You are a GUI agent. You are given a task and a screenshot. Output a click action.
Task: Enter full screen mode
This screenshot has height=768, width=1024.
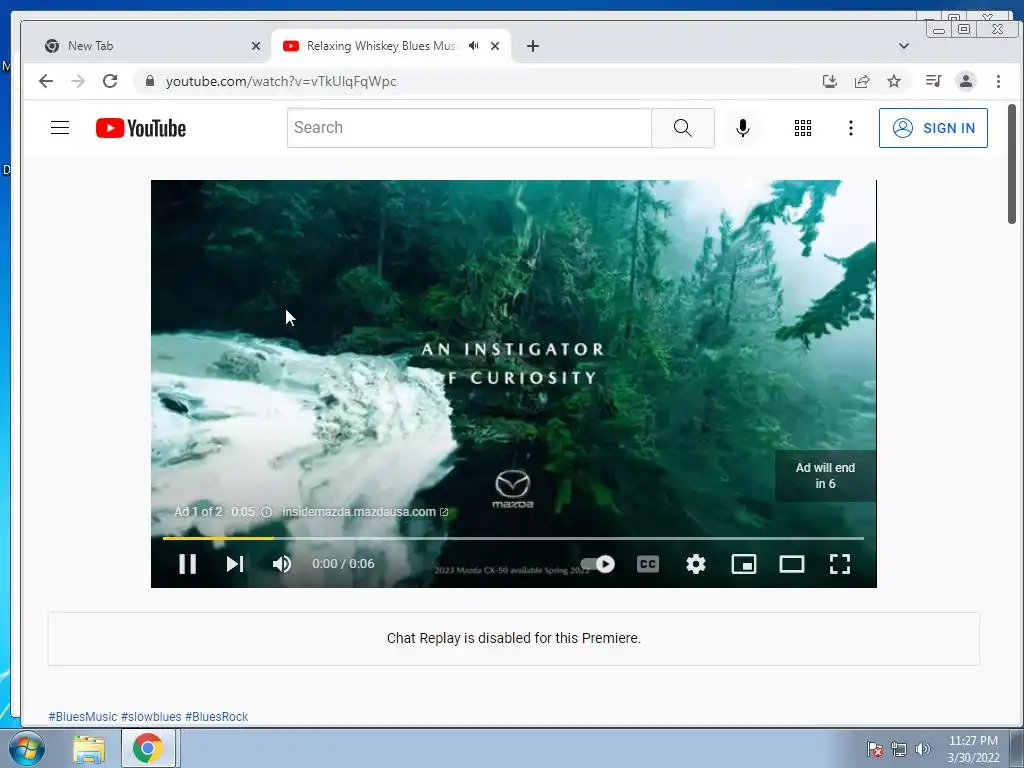click(x=840, y=564)
